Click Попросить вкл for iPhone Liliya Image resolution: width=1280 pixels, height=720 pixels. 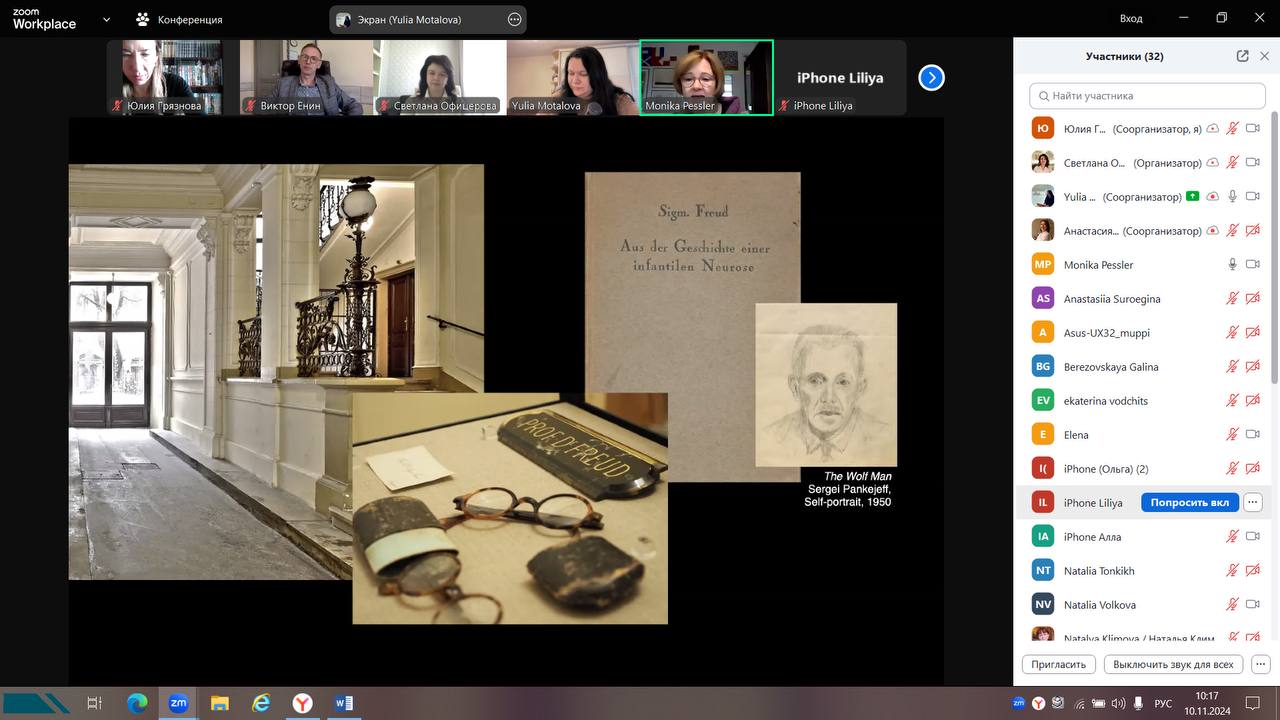click(1189, 502)
